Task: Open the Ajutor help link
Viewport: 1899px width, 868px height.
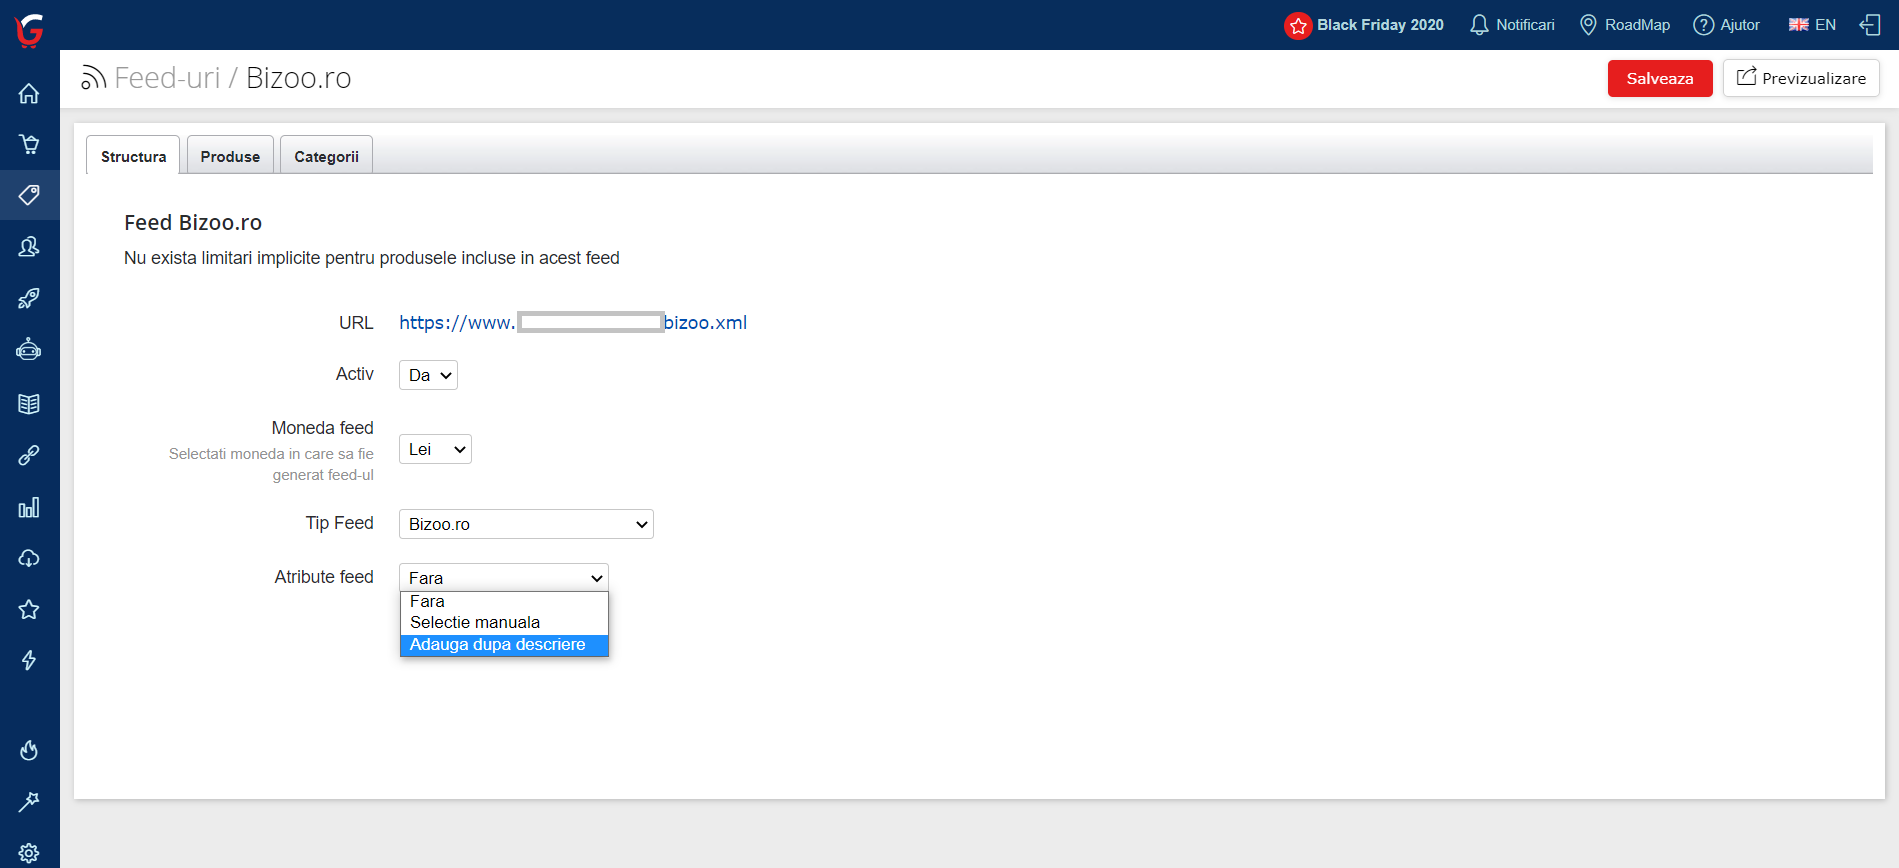Action: point(1740,25)
